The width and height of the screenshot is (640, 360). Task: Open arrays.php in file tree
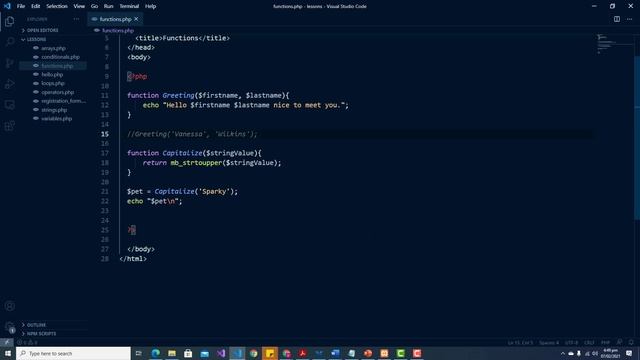(x=53, y=48)
